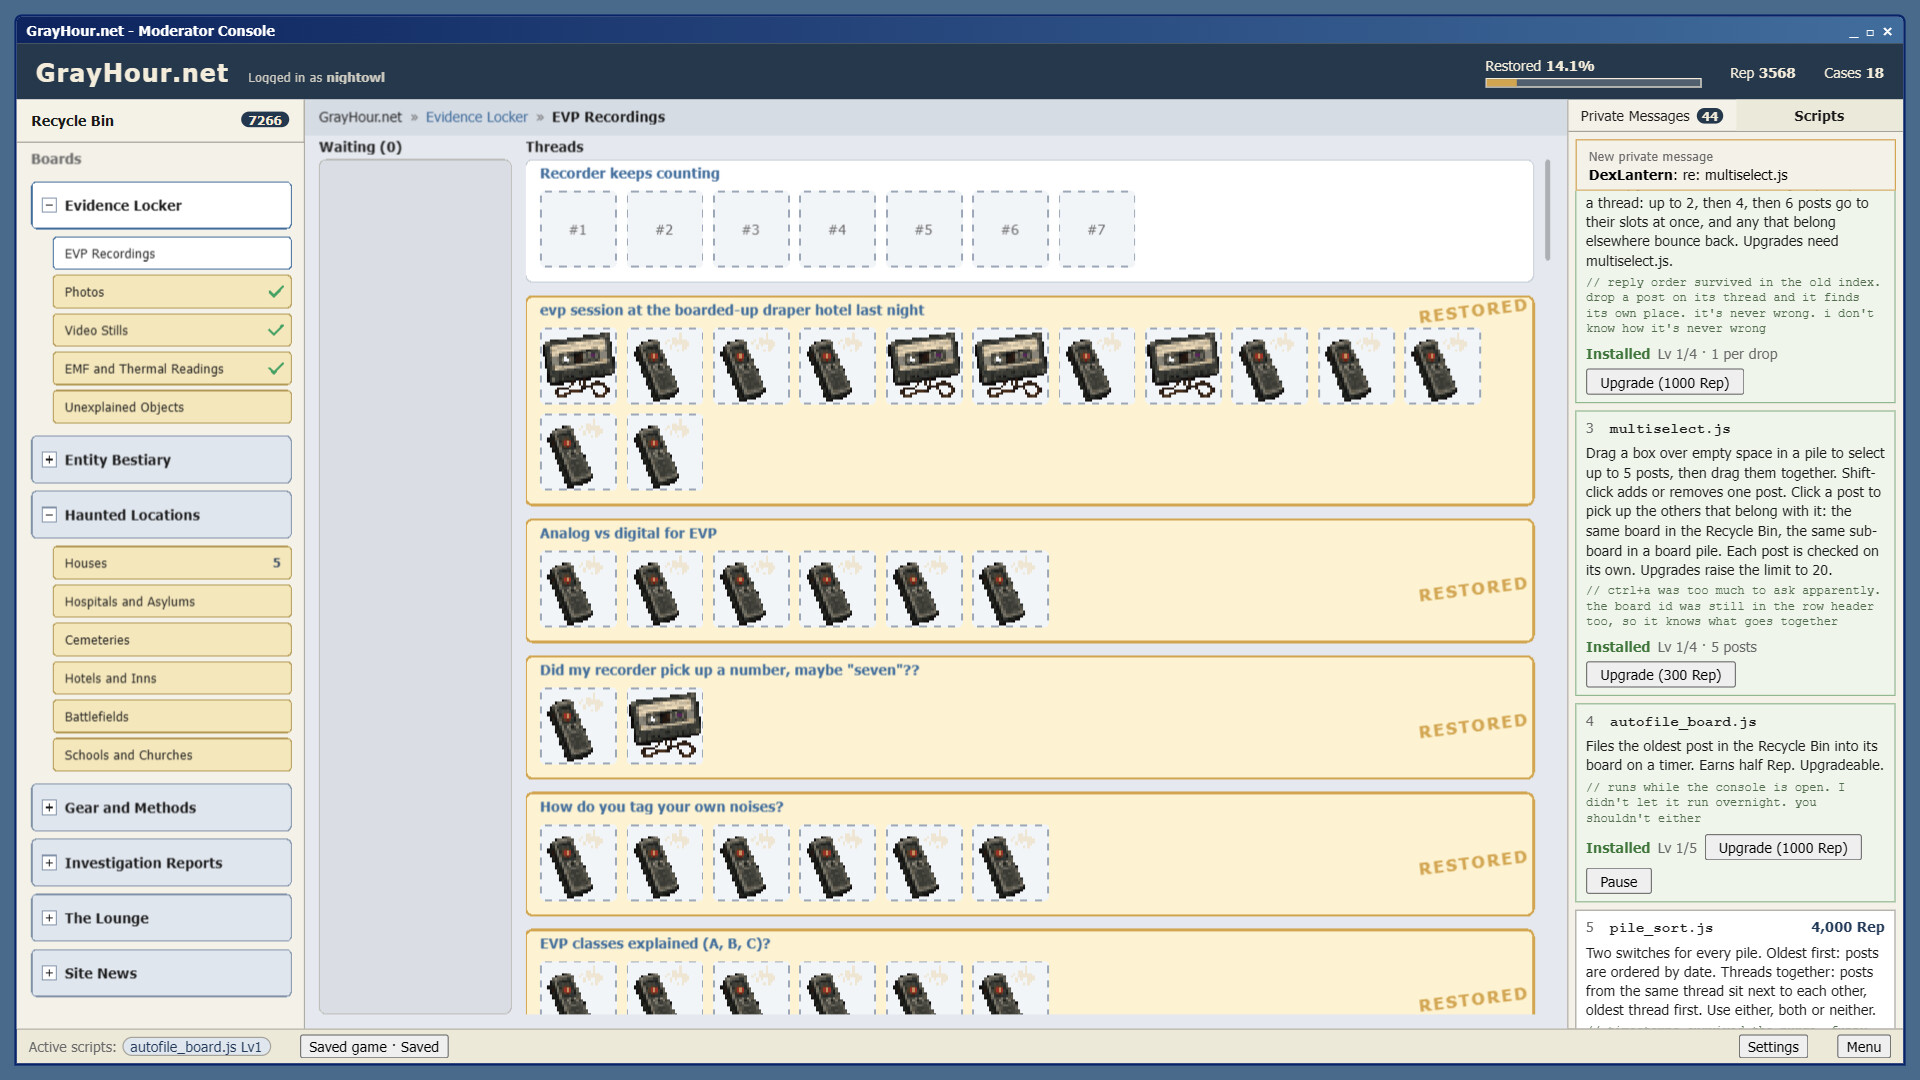Click the Saved game status button
Image resolution: width=1920 pixels, height=1080 pixels.
pos(374,1047)
